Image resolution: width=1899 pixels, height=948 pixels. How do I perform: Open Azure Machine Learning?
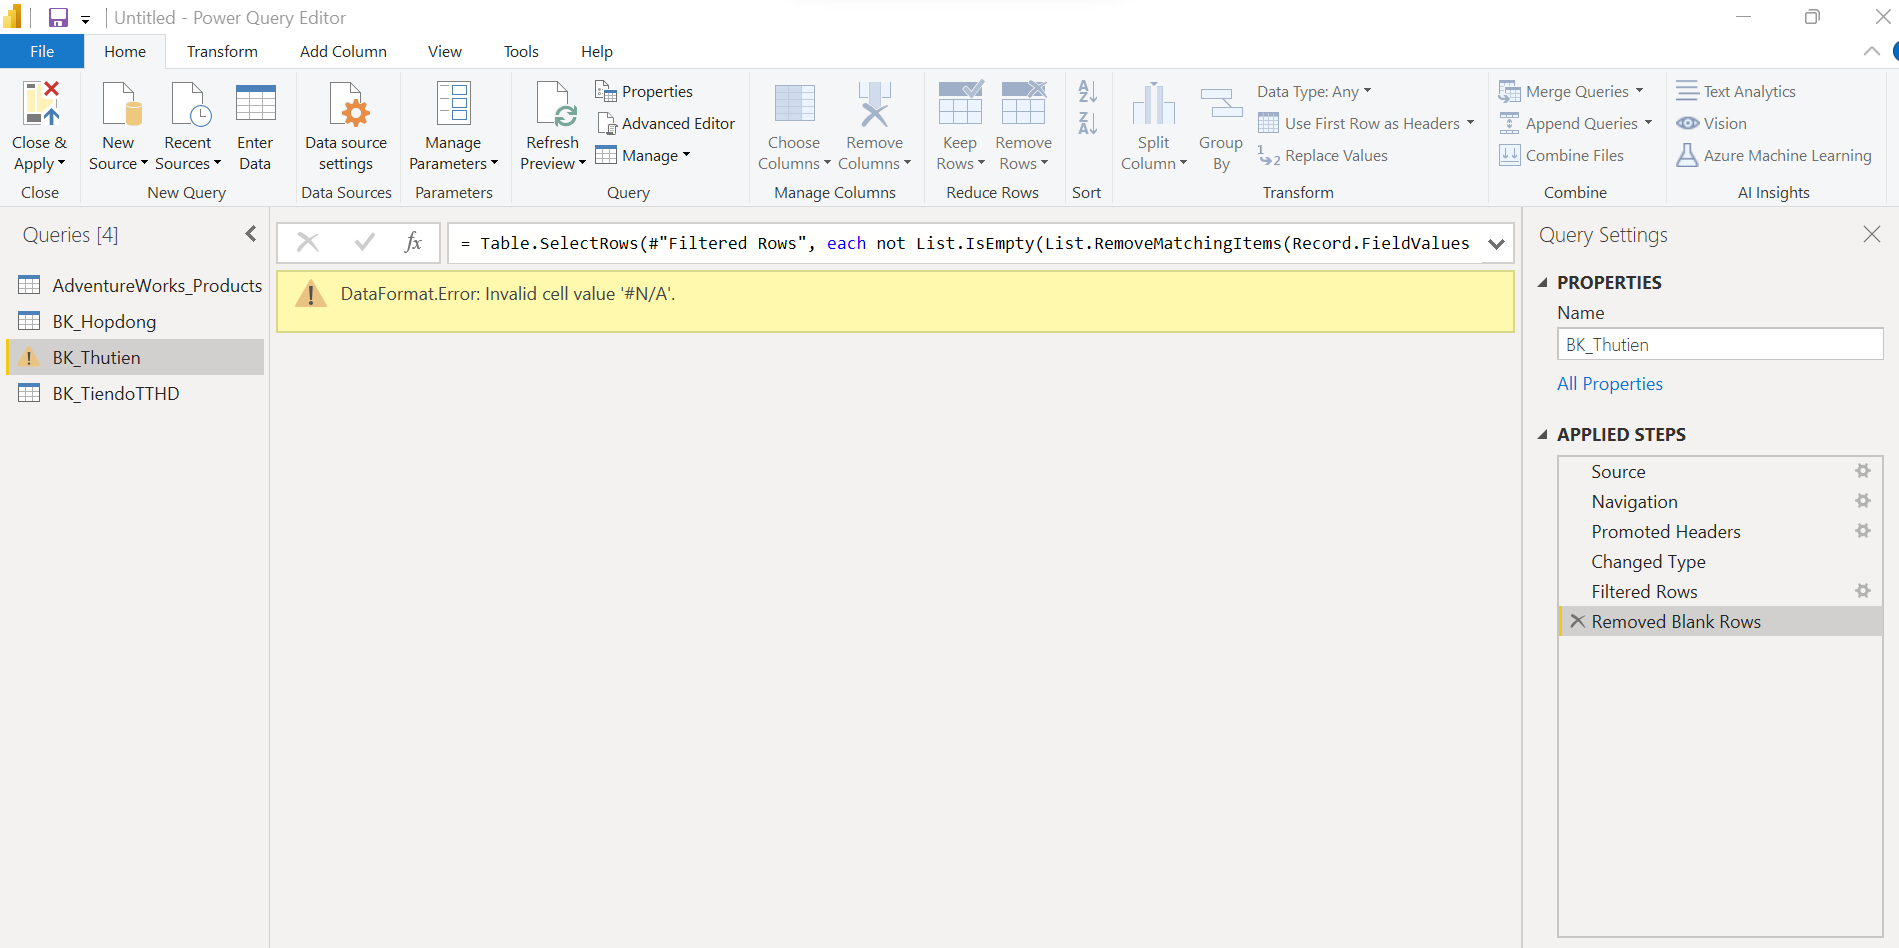(1774, 155)
